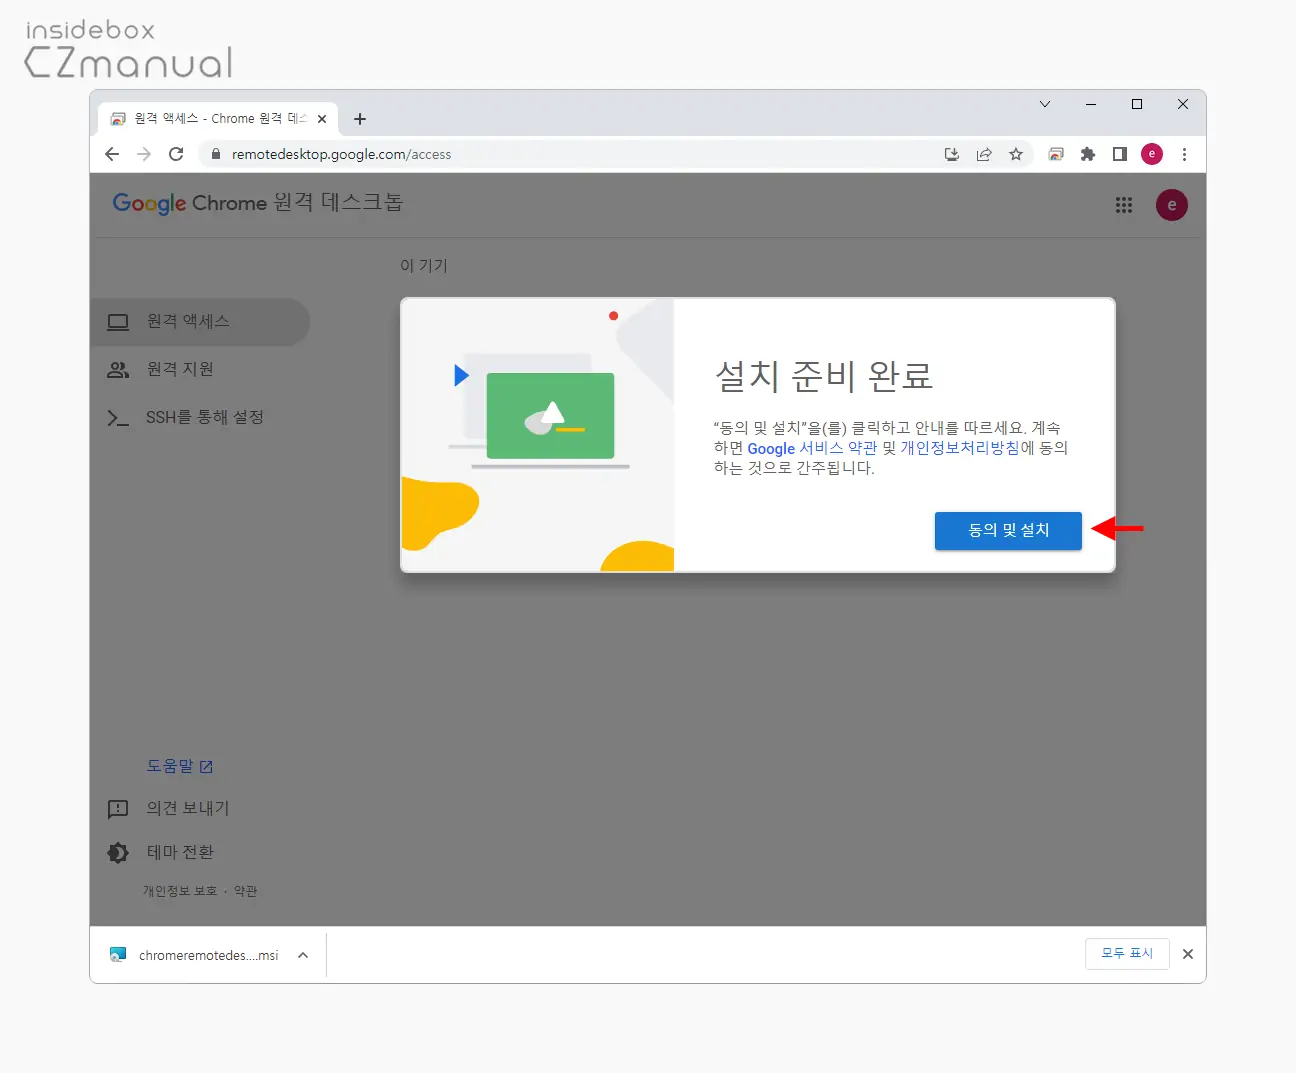Image resolution: width=1296 pixels, height=1073 pixels.
Task: Click the browser forward arrow
Action: [144, 154]
